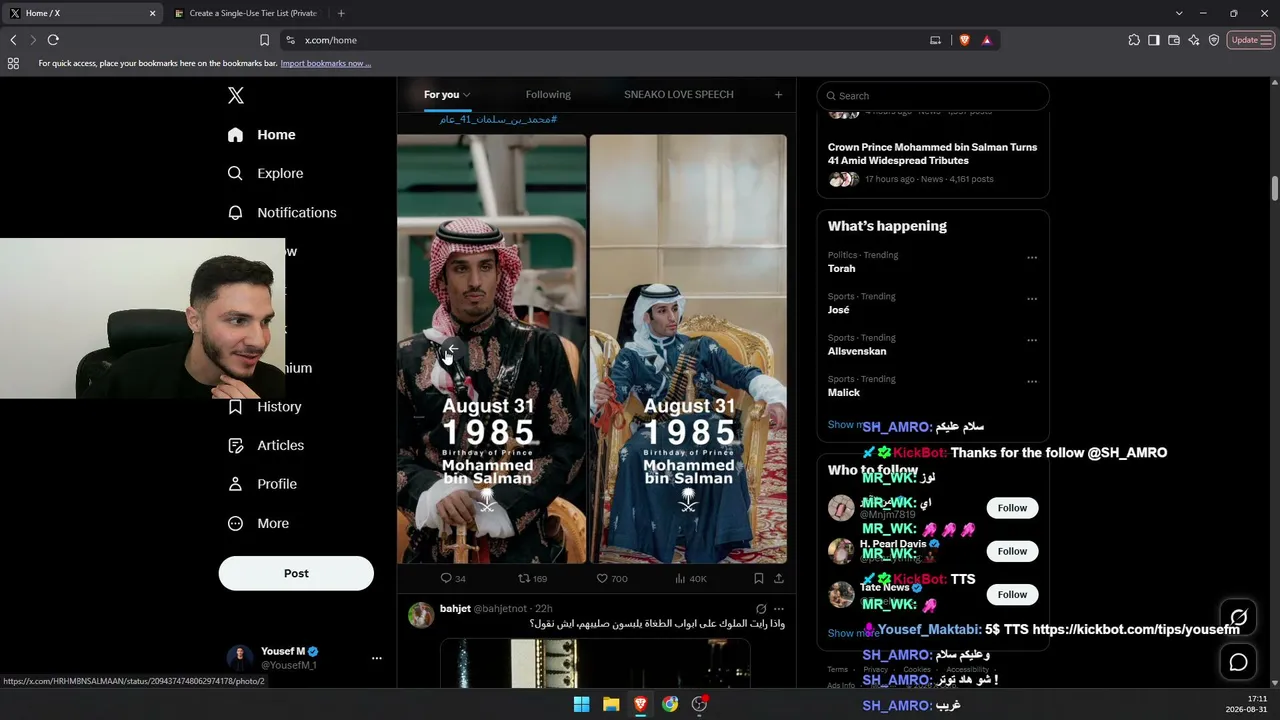The image size is (1280, 720).
Task: Open the Explore page from the sidebar
Action: (x=265, y=173)
